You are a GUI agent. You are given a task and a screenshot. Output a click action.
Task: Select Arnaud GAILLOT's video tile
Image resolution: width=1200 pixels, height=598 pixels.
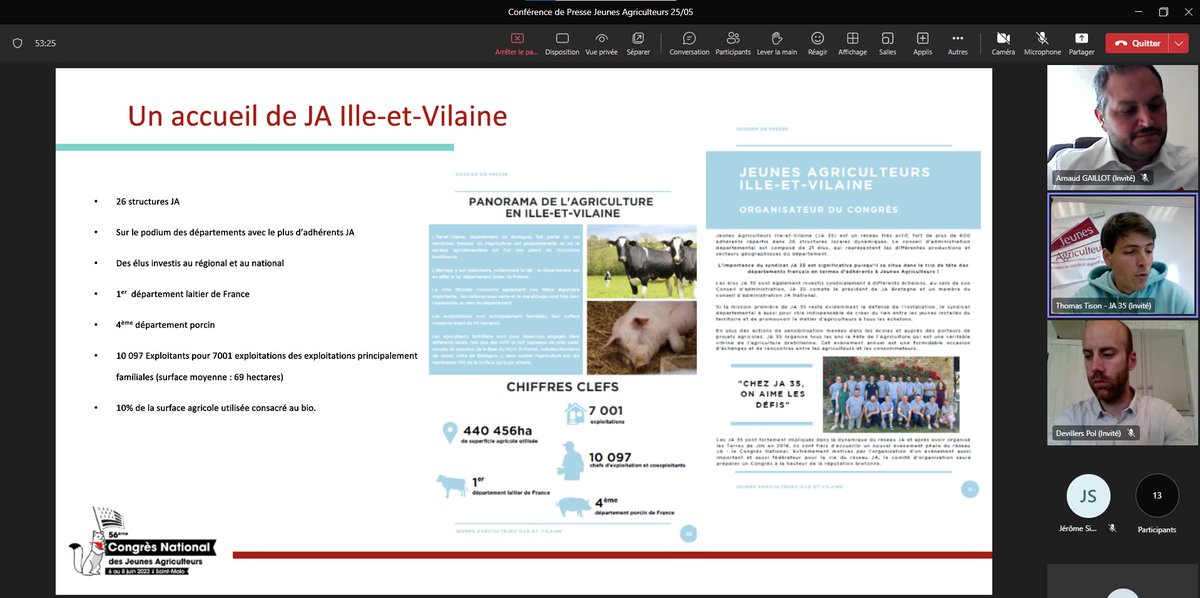(x=1123, y=126)
